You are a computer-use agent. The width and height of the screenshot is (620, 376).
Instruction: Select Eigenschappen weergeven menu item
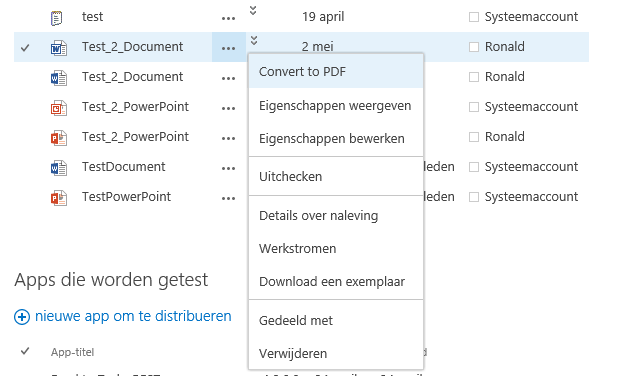tap(336, 106)
